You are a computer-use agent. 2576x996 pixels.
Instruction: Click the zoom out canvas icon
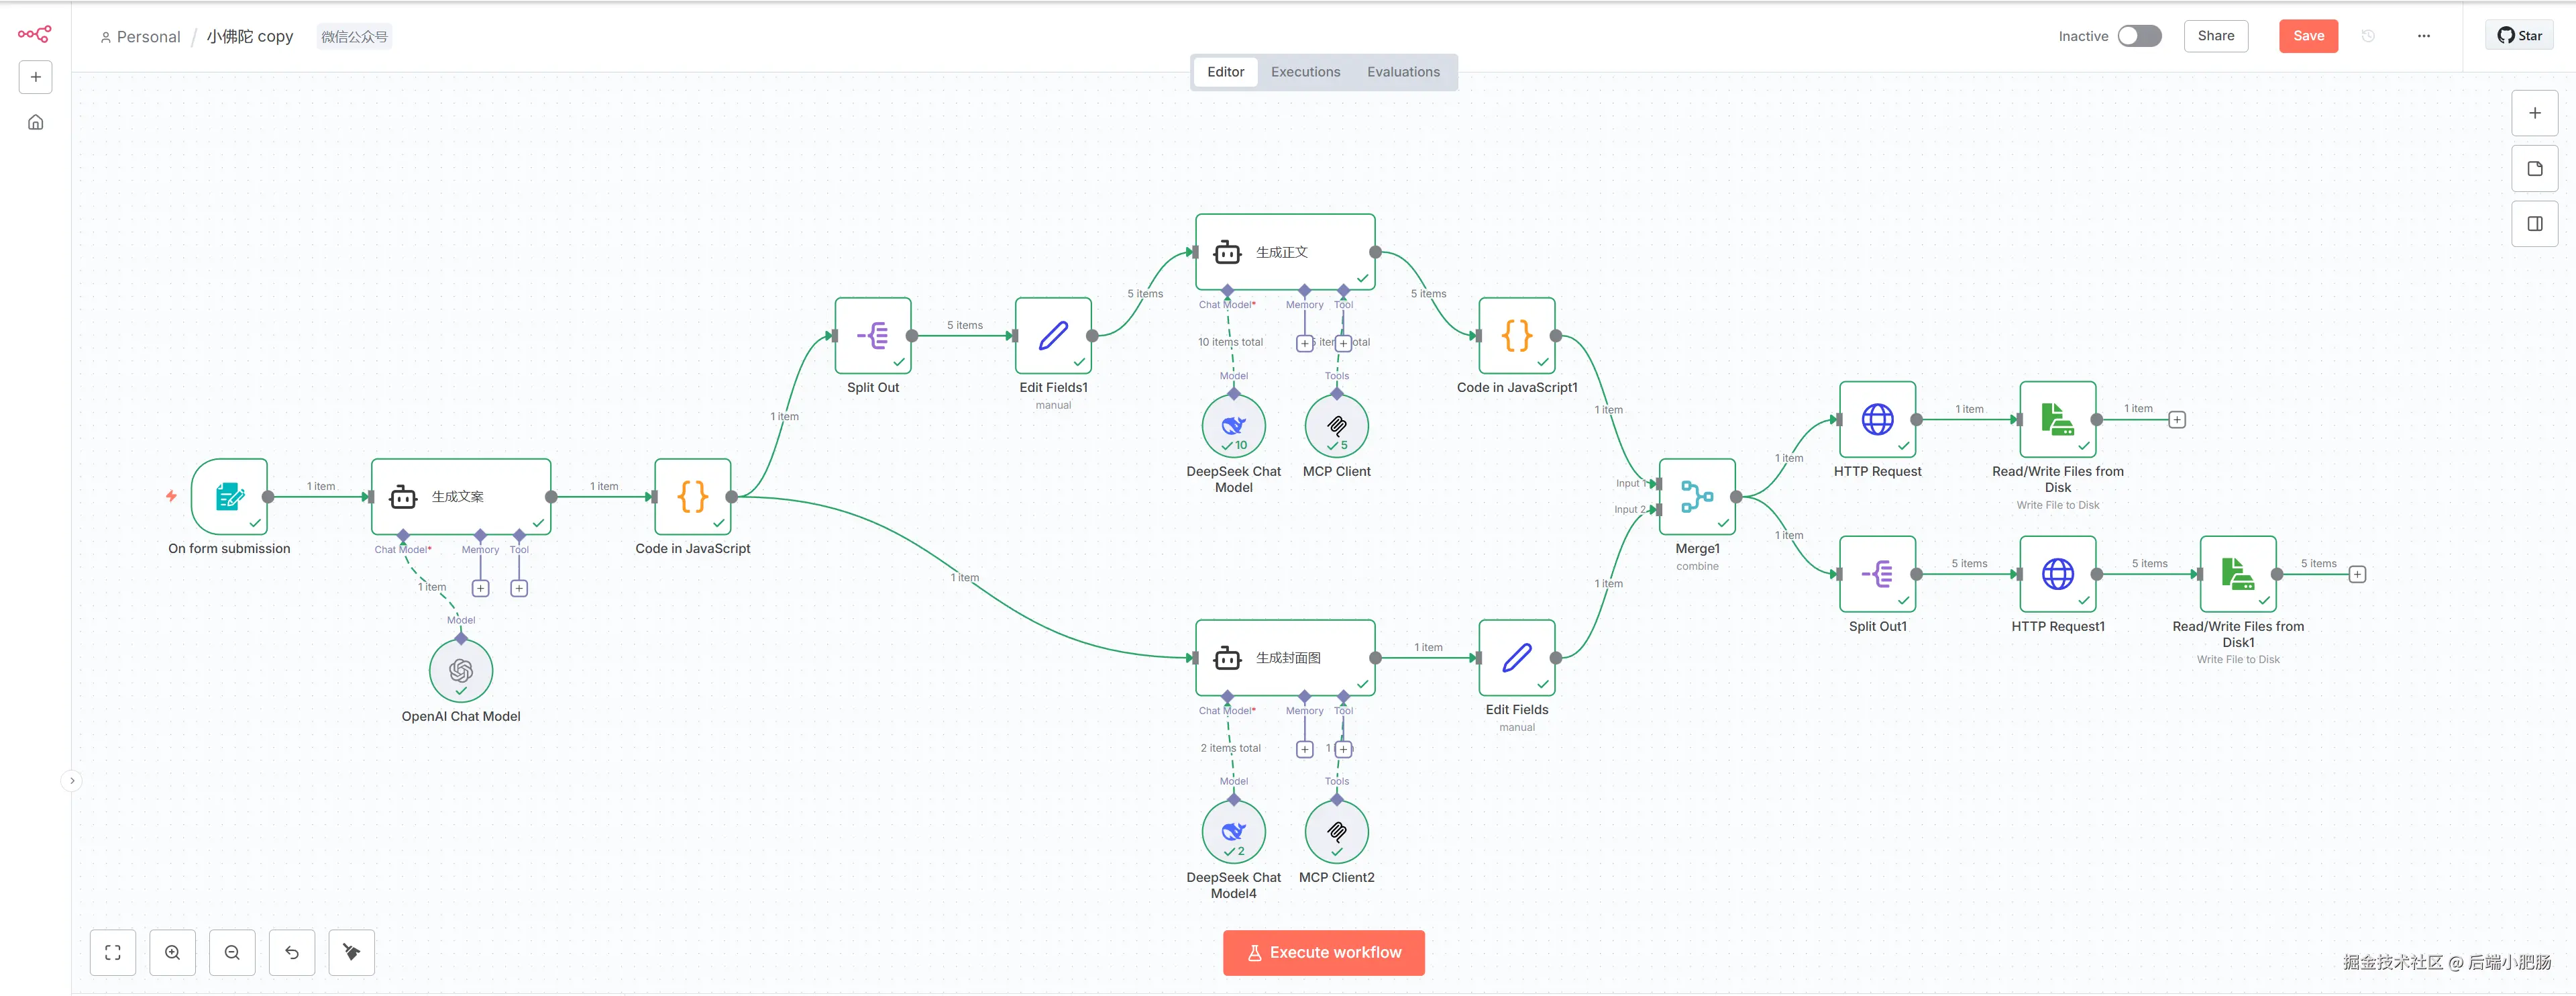point(232,952)
